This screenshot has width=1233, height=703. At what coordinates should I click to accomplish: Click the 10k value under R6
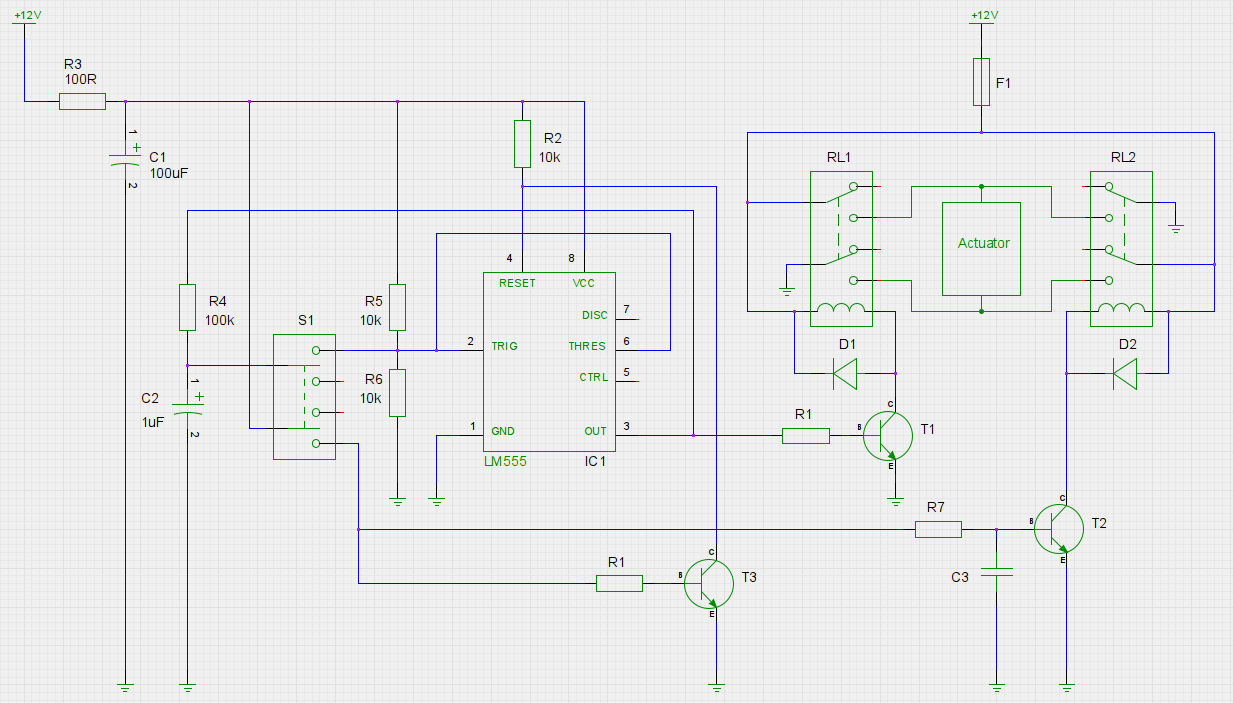point(371,397)
